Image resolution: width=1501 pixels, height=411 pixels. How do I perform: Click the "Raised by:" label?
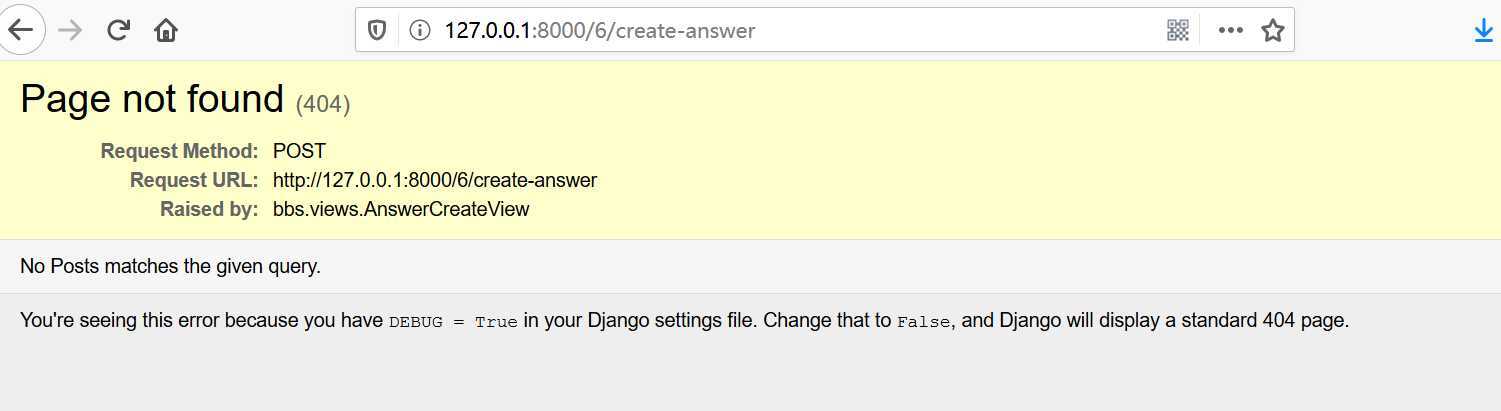[209, 210]
